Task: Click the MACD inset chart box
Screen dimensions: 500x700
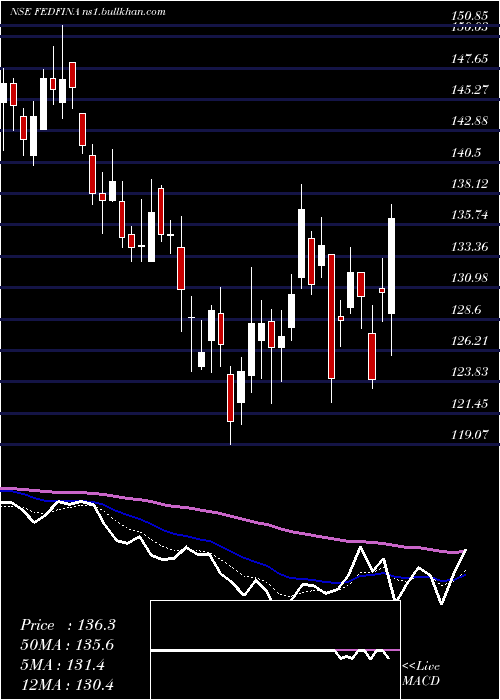Action: (x=275, y=650)
